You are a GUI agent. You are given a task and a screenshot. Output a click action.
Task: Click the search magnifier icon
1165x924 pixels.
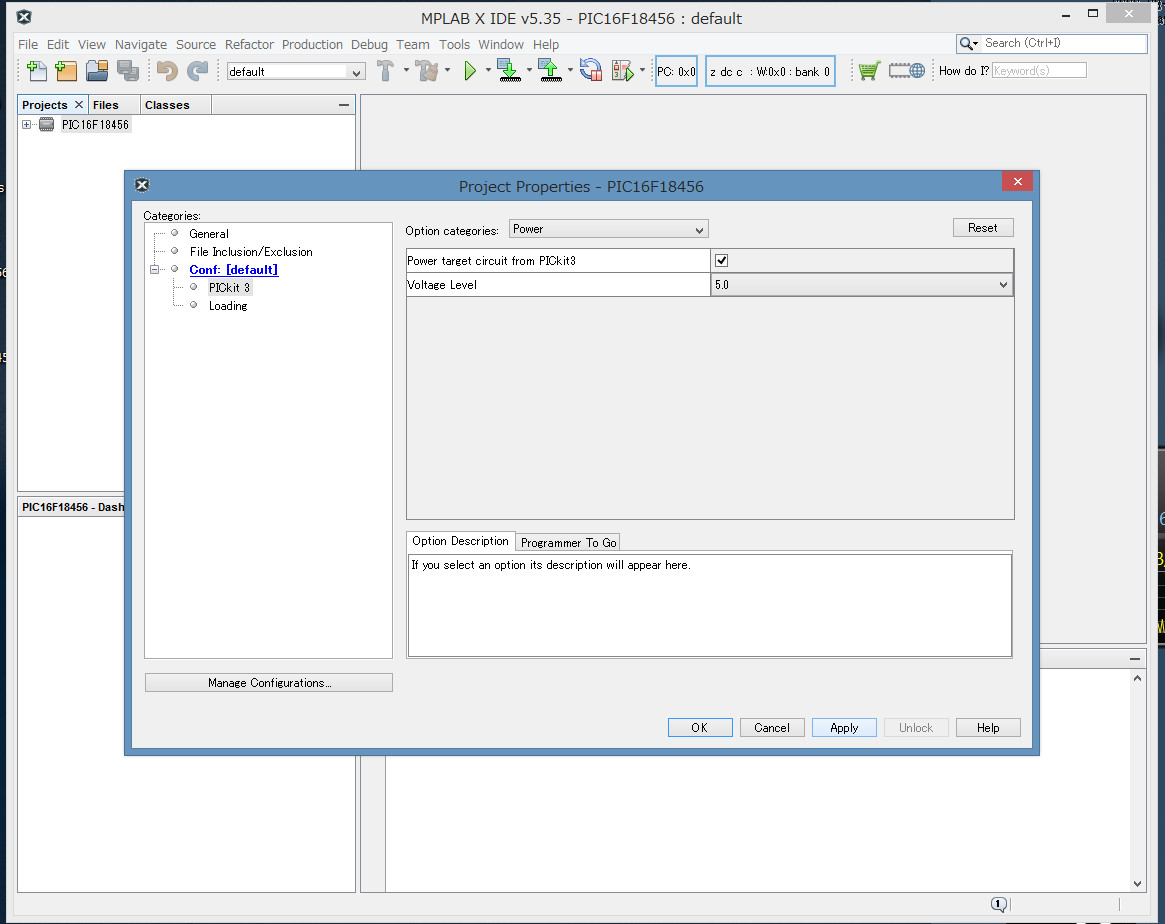point(966,44)
